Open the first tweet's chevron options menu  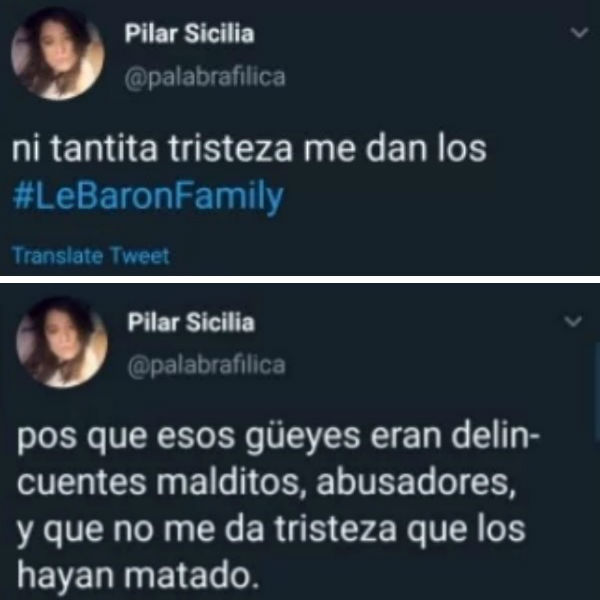pyautogui.click(x=579, y=33)
